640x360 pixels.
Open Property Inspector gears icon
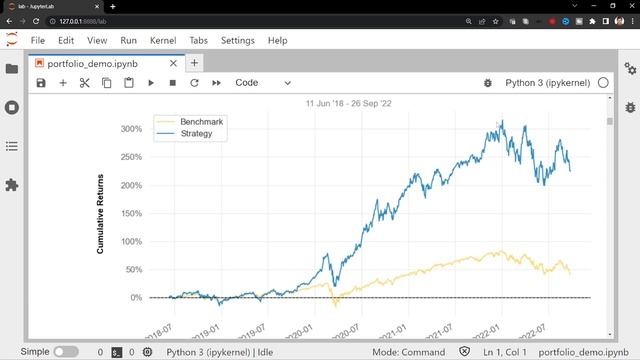630,69
